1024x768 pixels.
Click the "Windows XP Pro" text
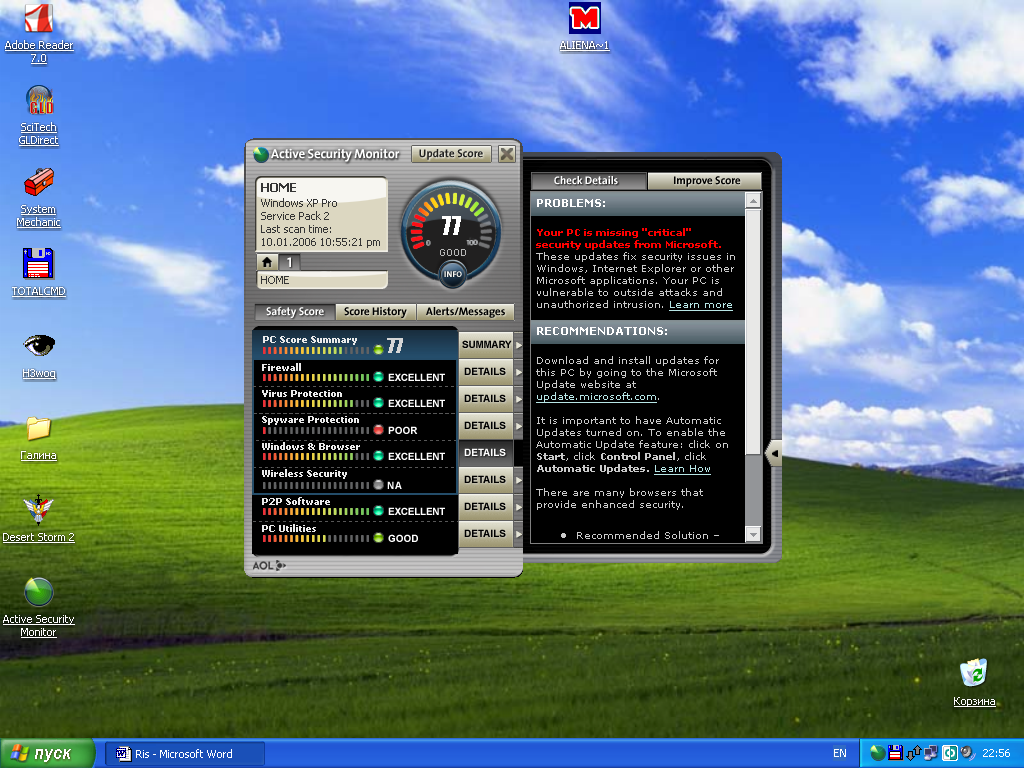click(299, 203)
